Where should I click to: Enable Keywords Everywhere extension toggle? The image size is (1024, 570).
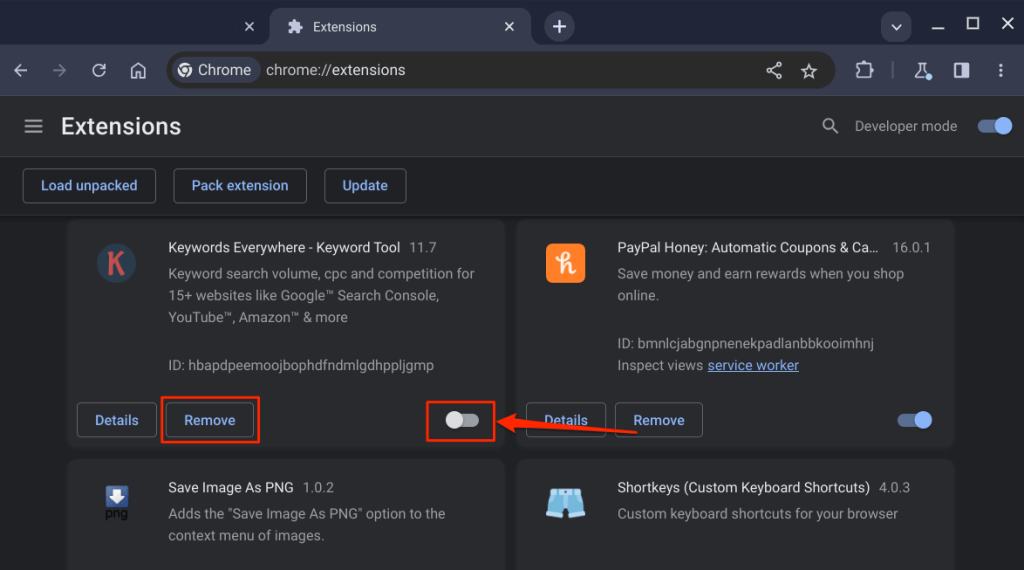point(462,420)
